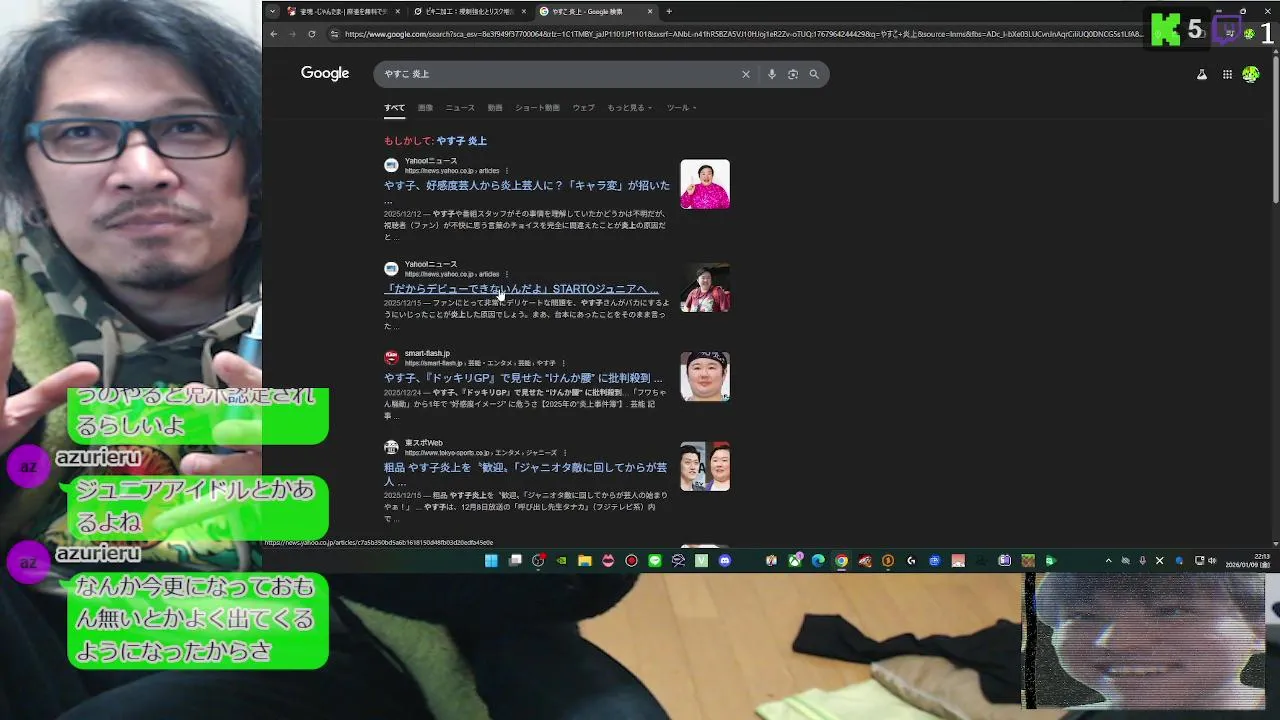Click the smart-flash result face thumbnail
Image resolution: width=1280 pixels, height=720 pixels.
click(705, 377)
